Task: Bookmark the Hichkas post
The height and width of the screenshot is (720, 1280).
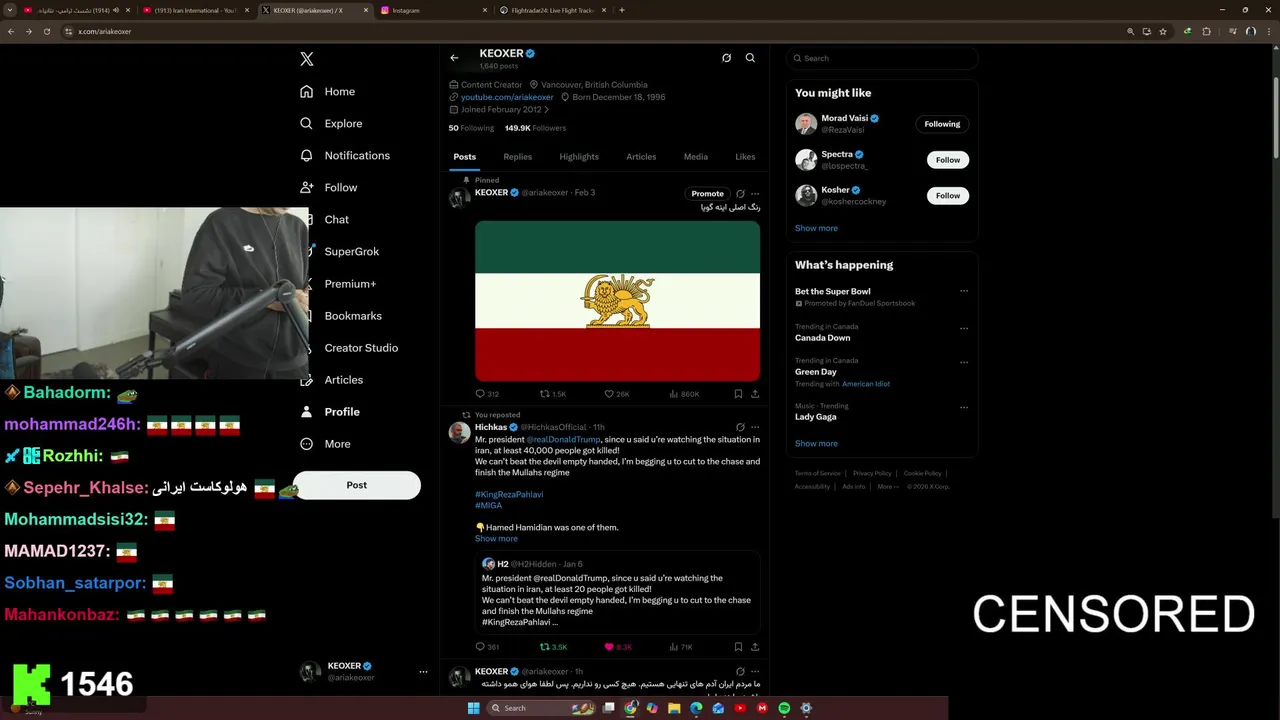Action: click(x=738, y=647)
